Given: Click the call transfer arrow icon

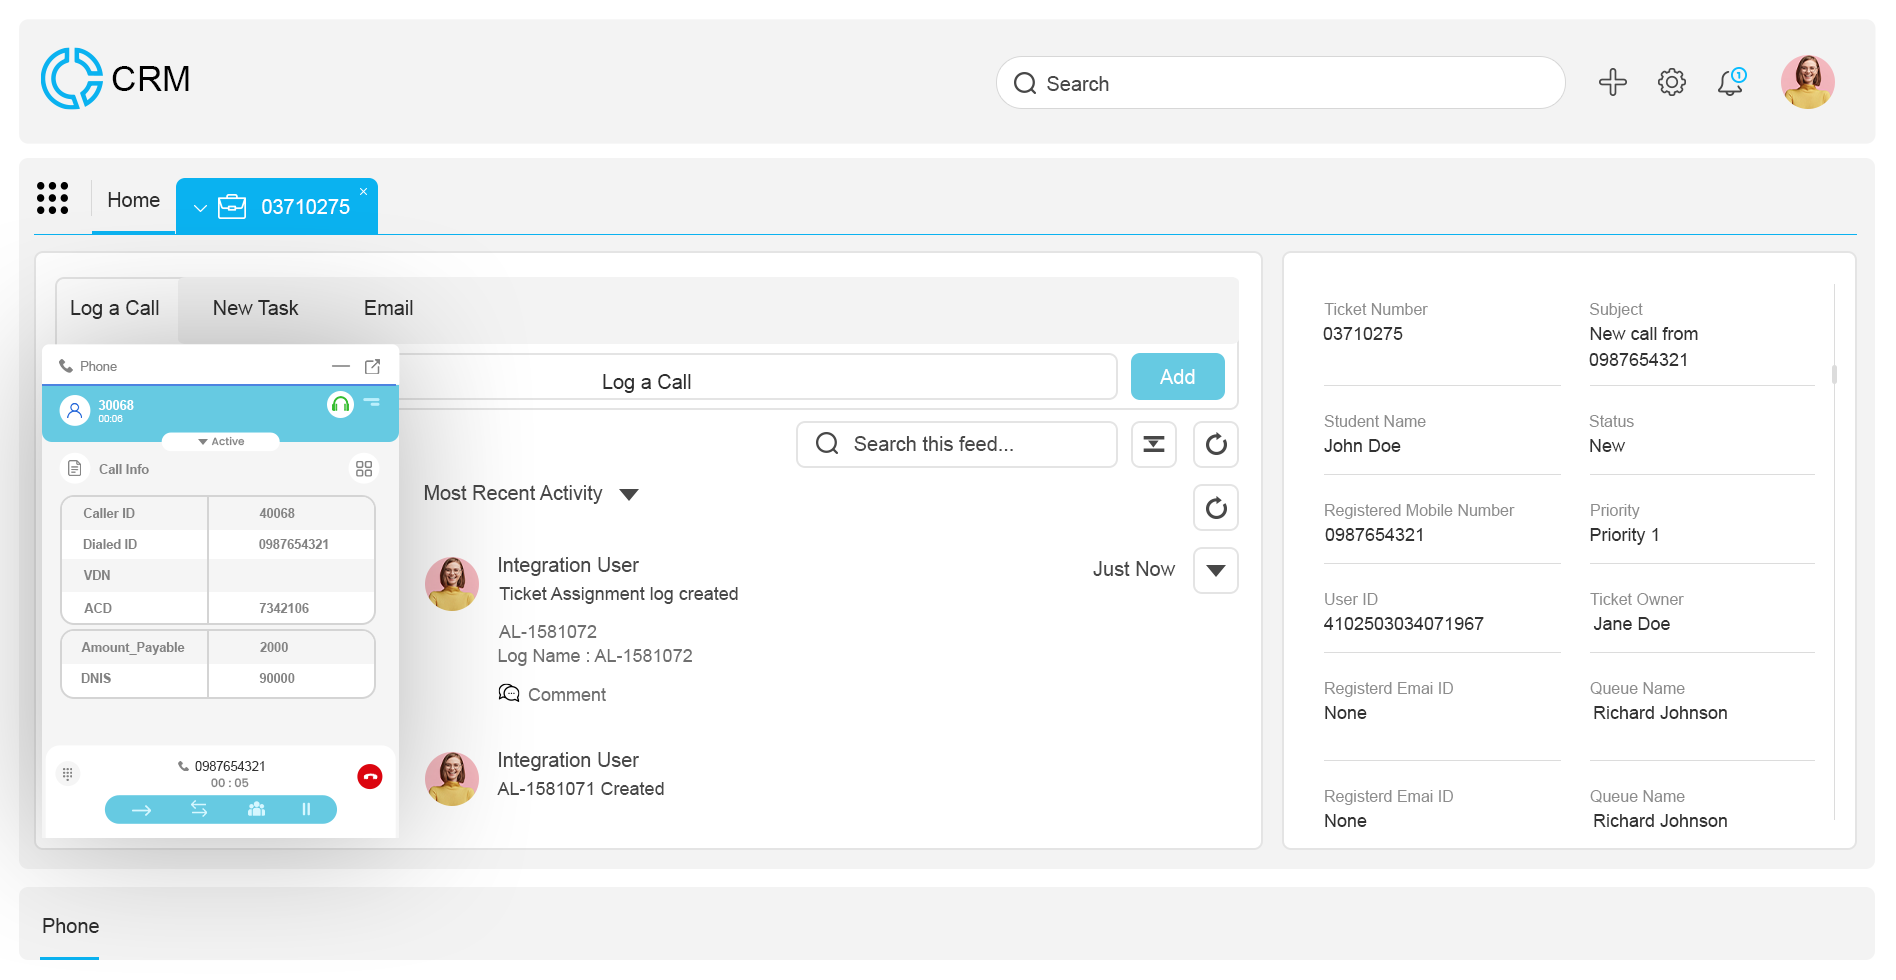Looking at the screenshot, I should (x=142, y=809).
